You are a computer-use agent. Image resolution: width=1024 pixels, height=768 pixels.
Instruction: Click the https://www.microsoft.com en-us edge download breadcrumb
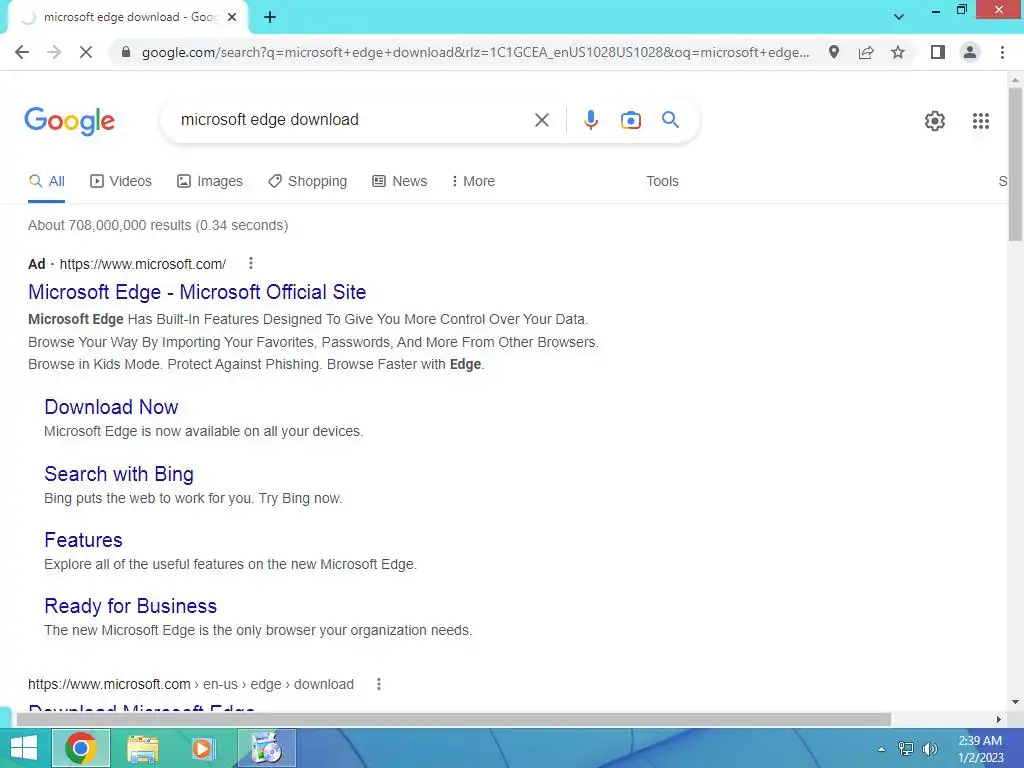(x=191, y=684)
